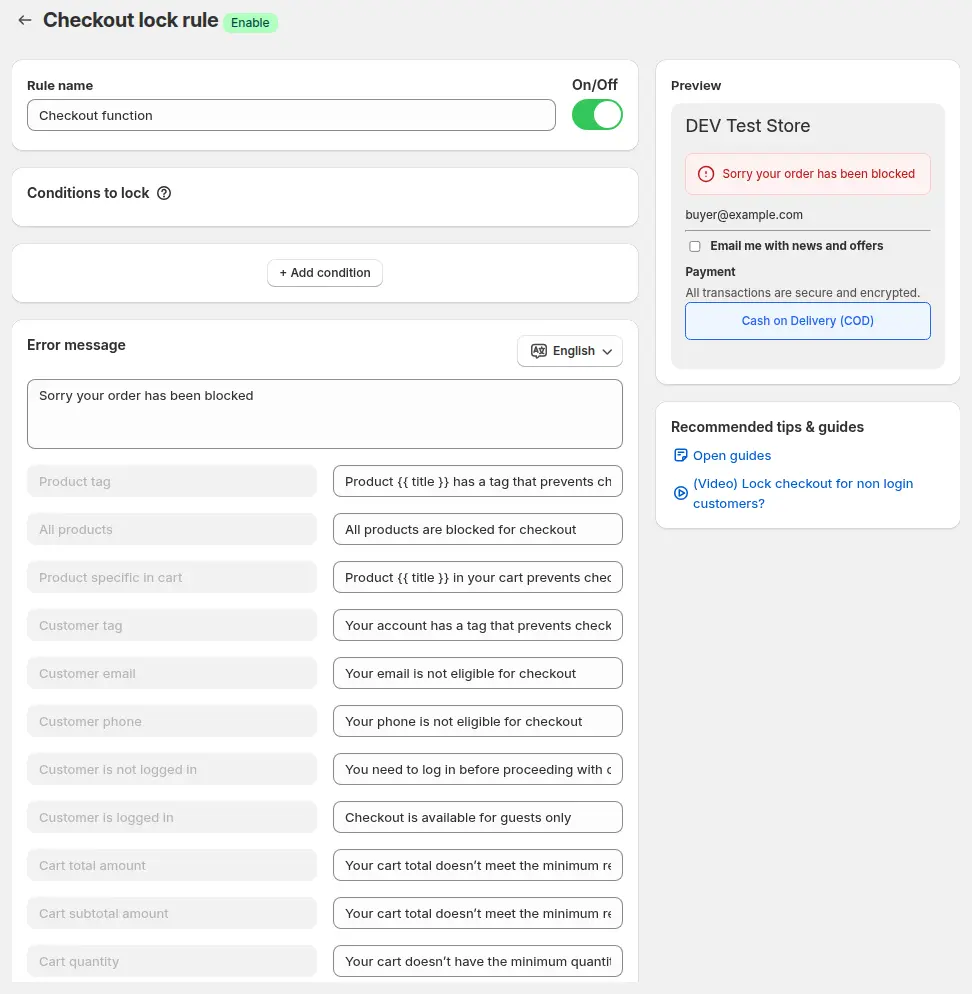
Task: Click the disabled Customer tag label field
Action: coord(172,626)
